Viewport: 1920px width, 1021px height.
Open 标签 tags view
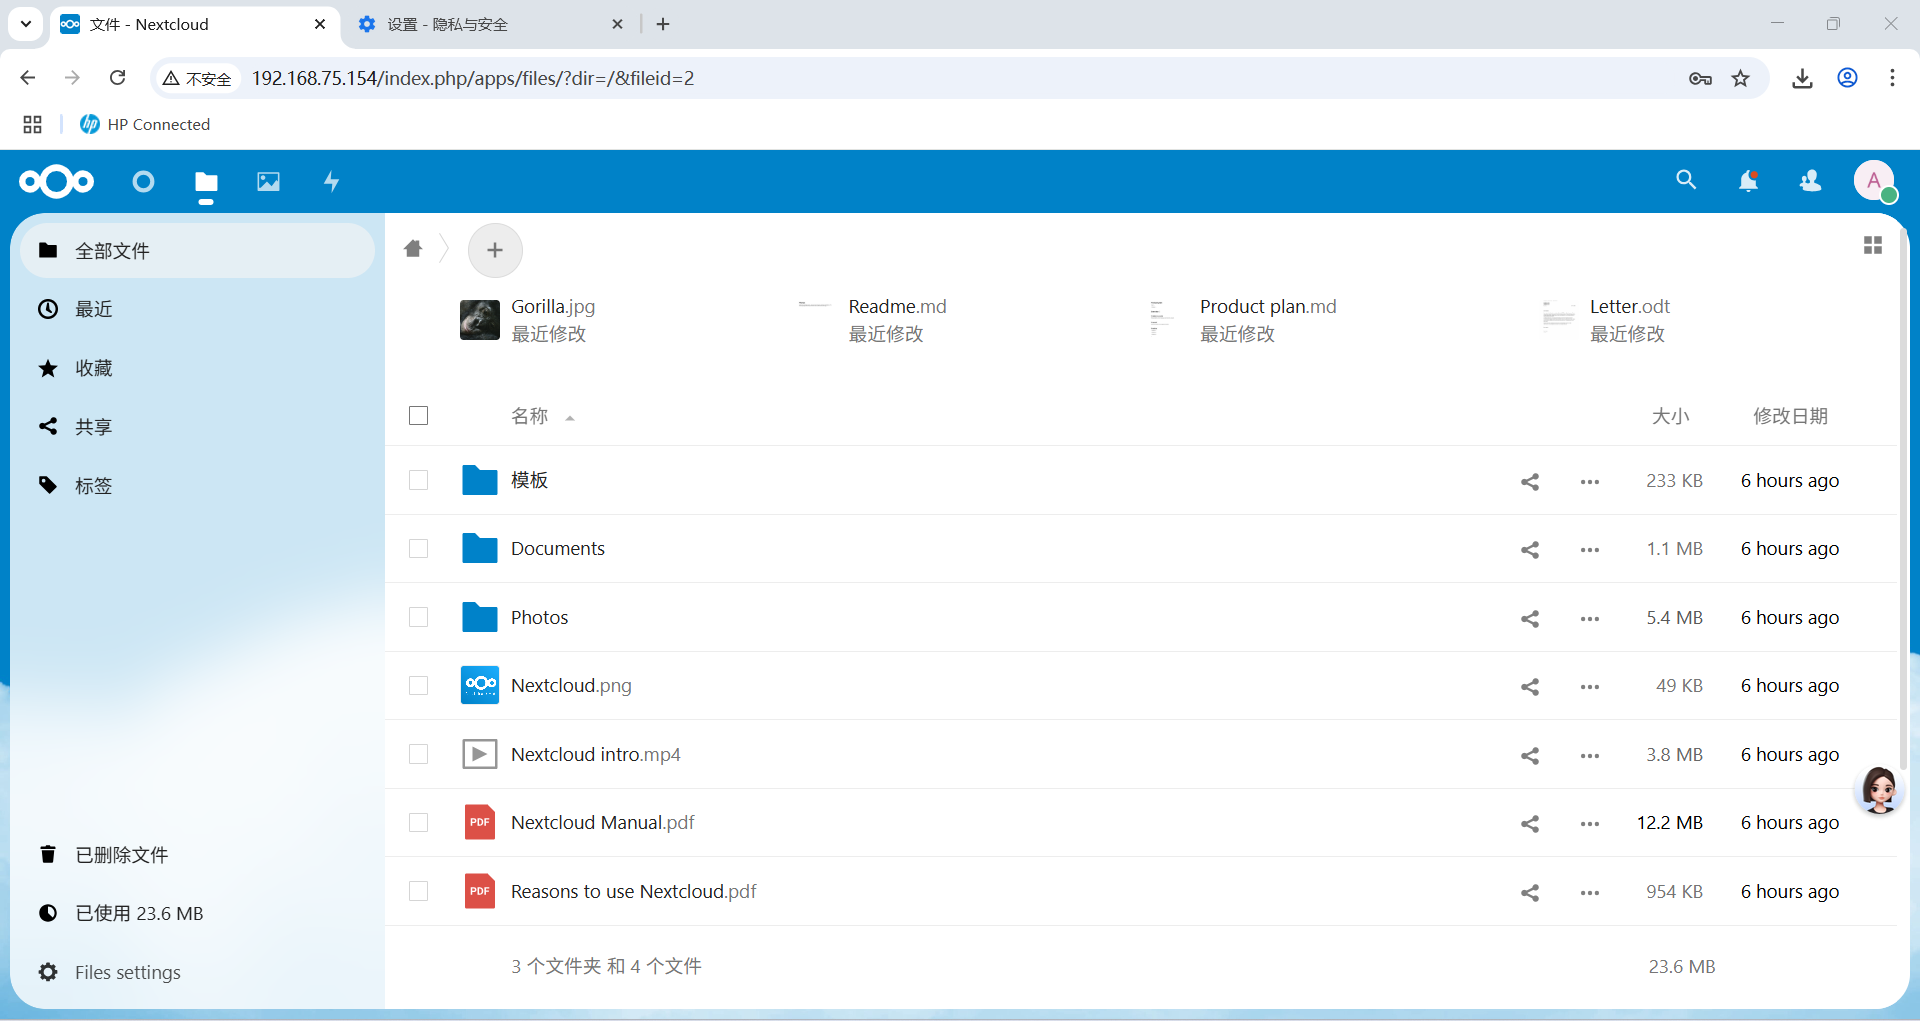197,486
